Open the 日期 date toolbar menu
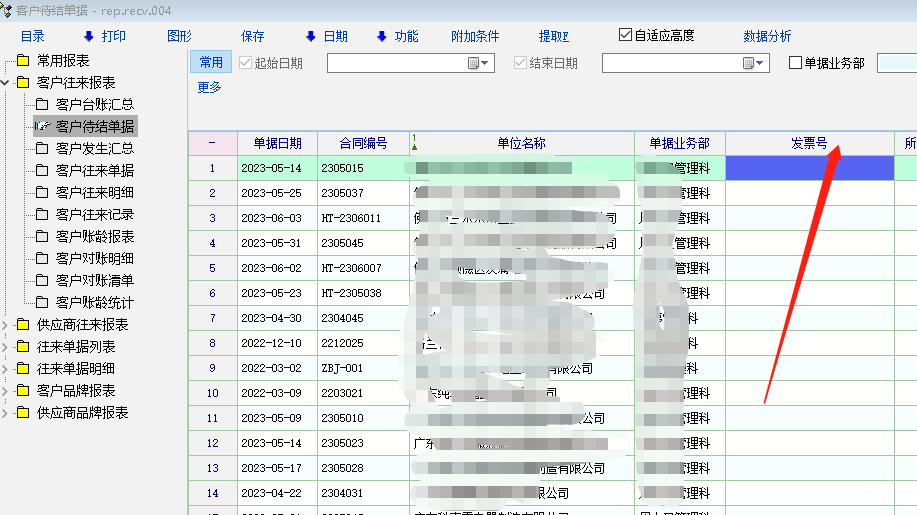 point(327,36)
